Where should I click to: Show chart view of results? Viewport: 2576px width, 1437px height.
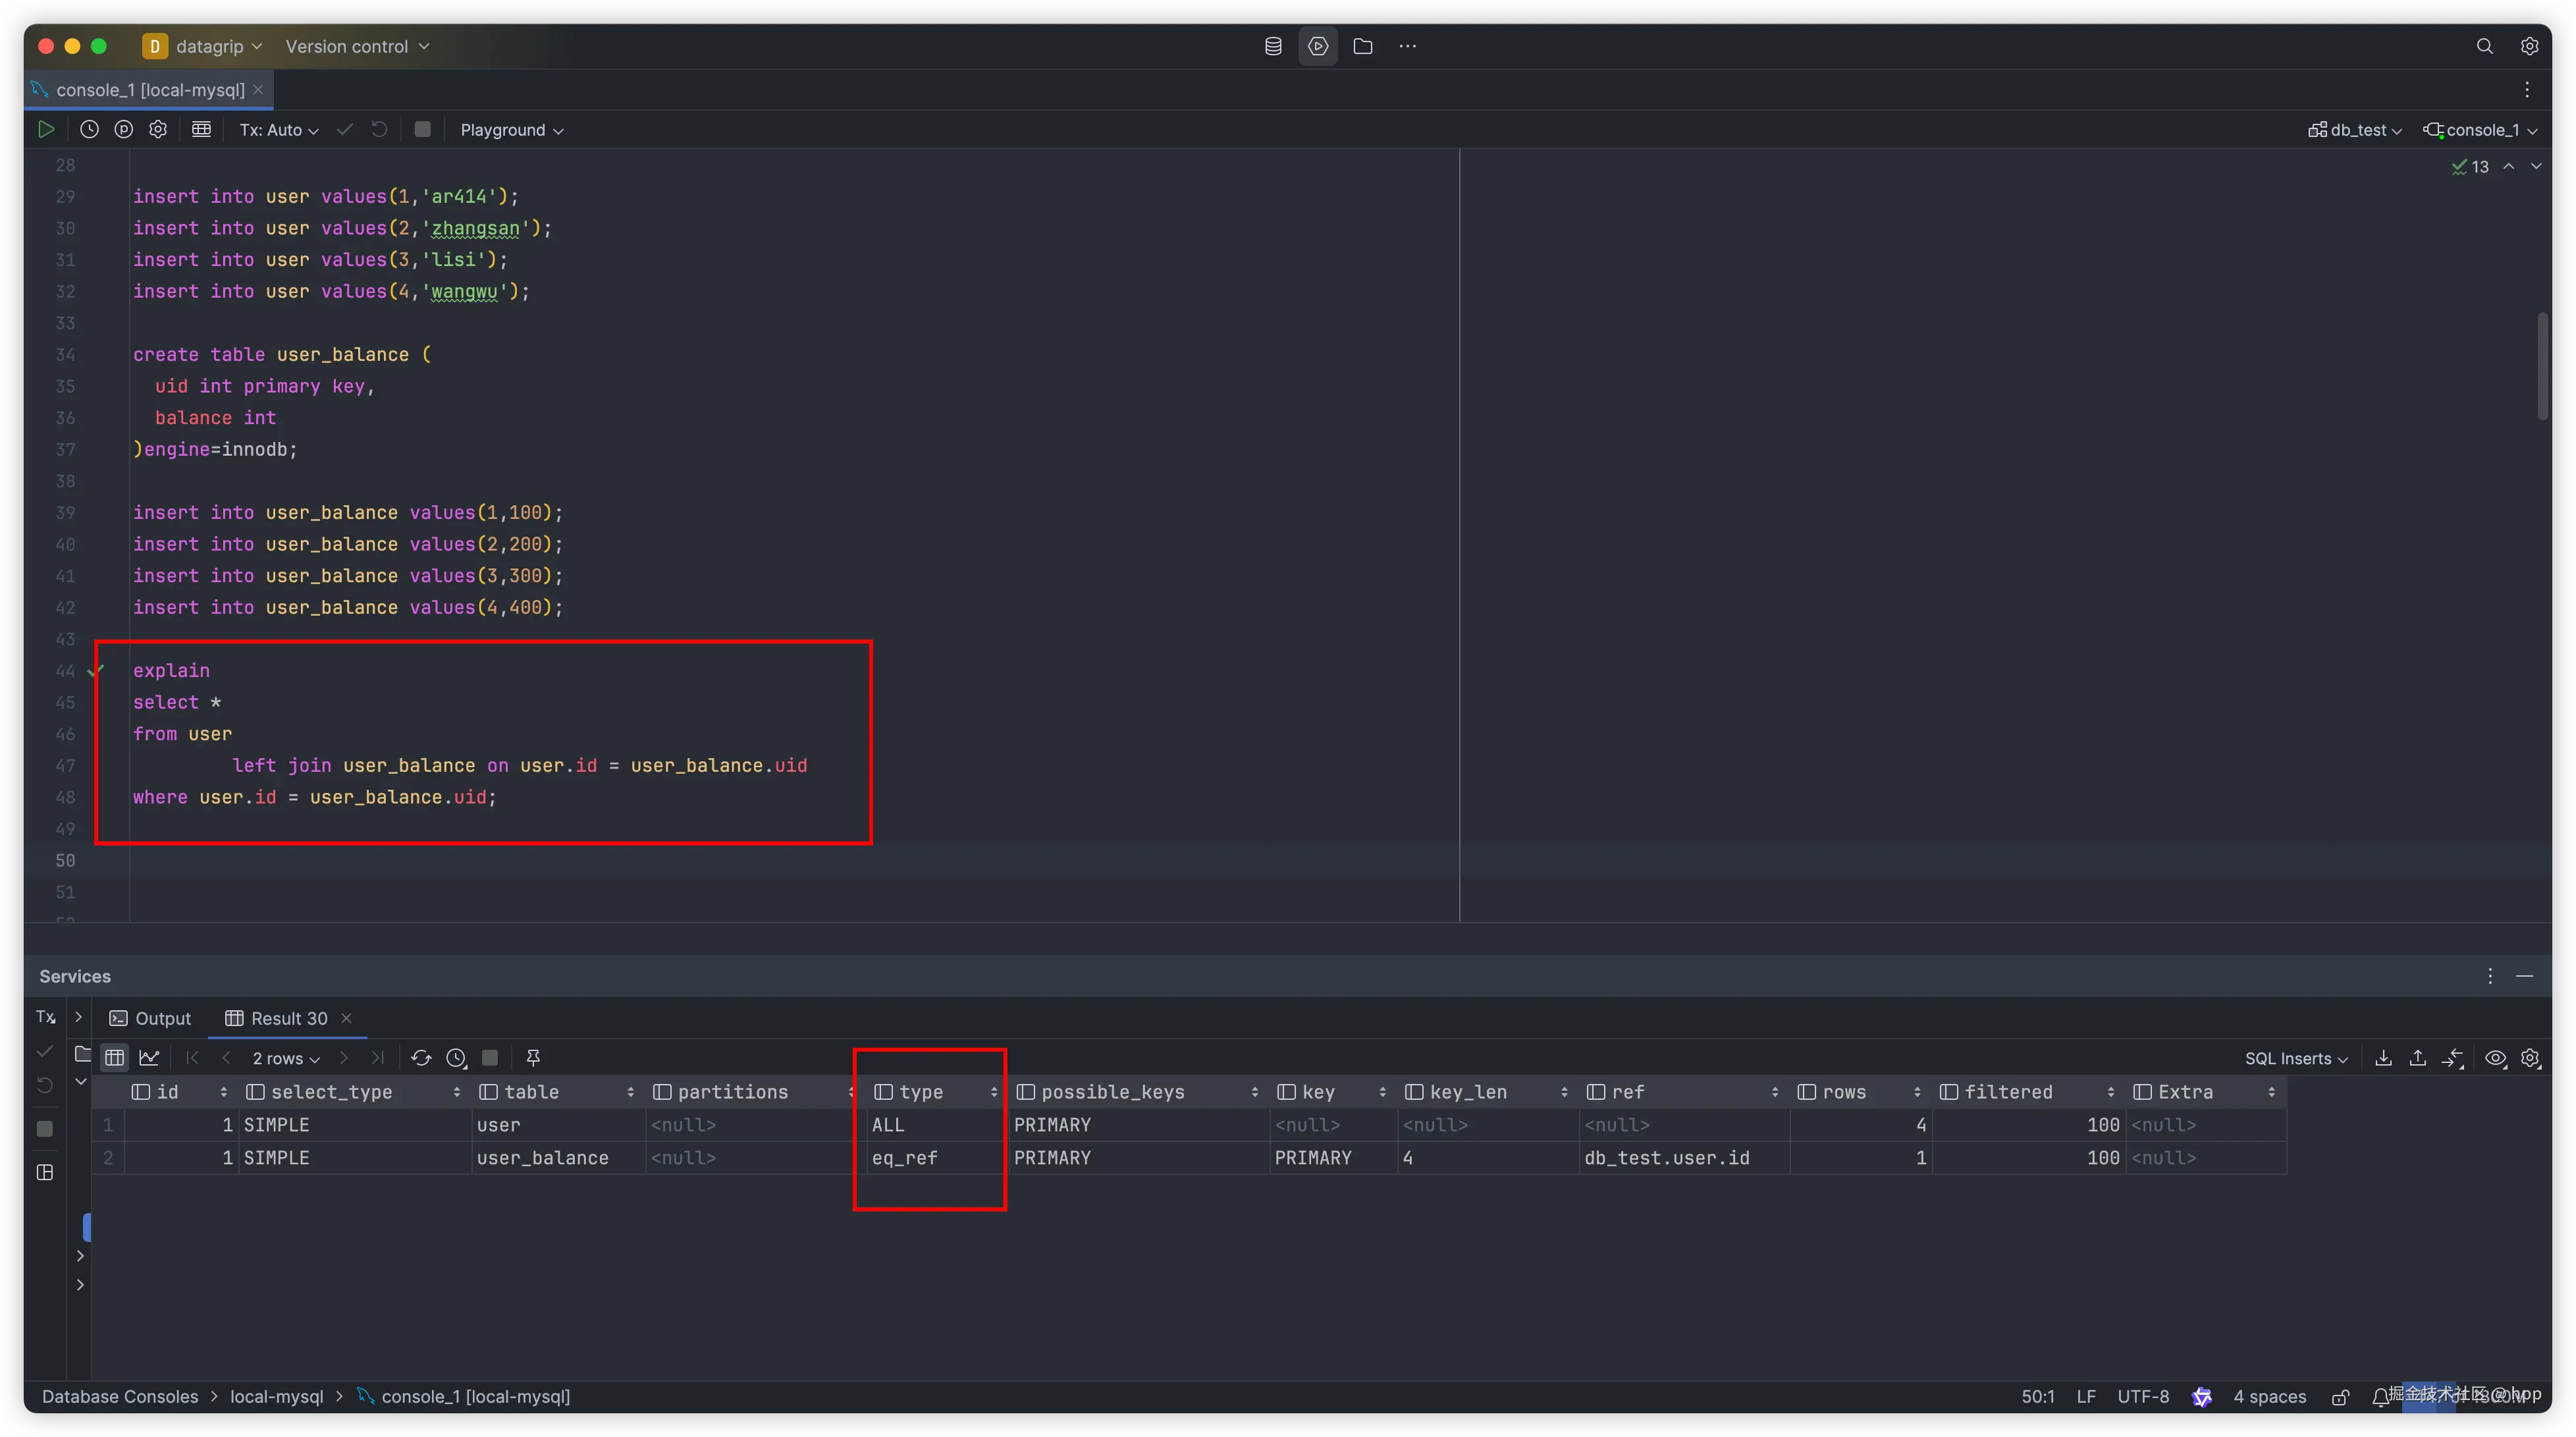[150, 1058]
